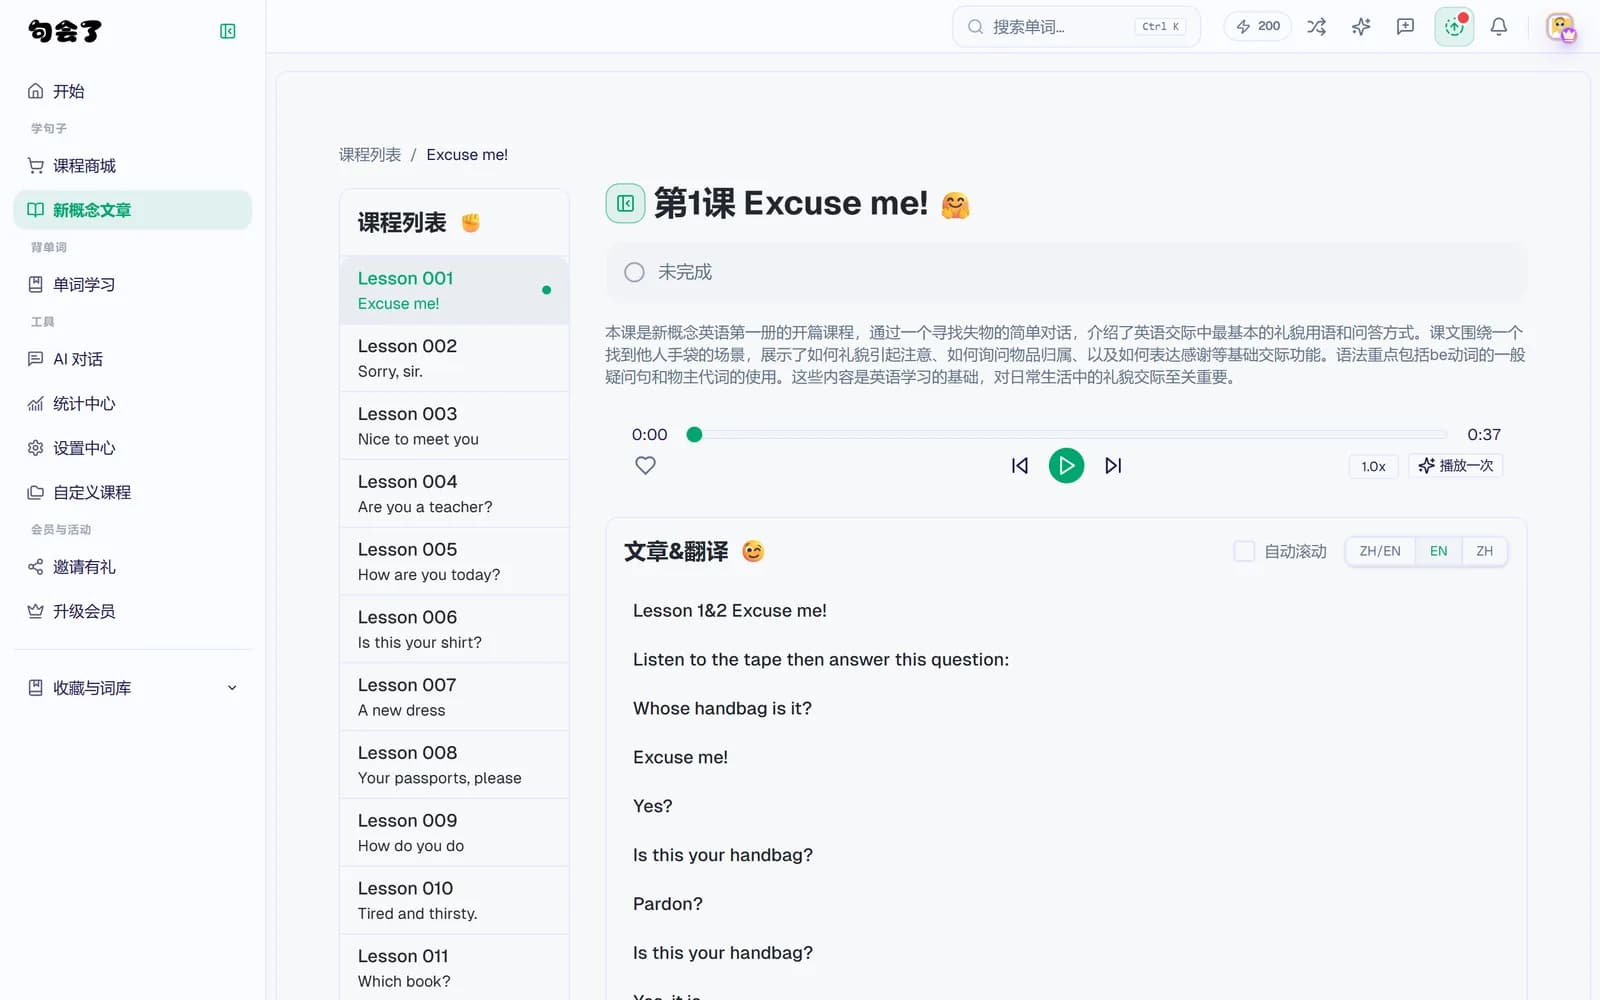Skip to next track
The image size is (1600, 1000).
[1113, 465]
